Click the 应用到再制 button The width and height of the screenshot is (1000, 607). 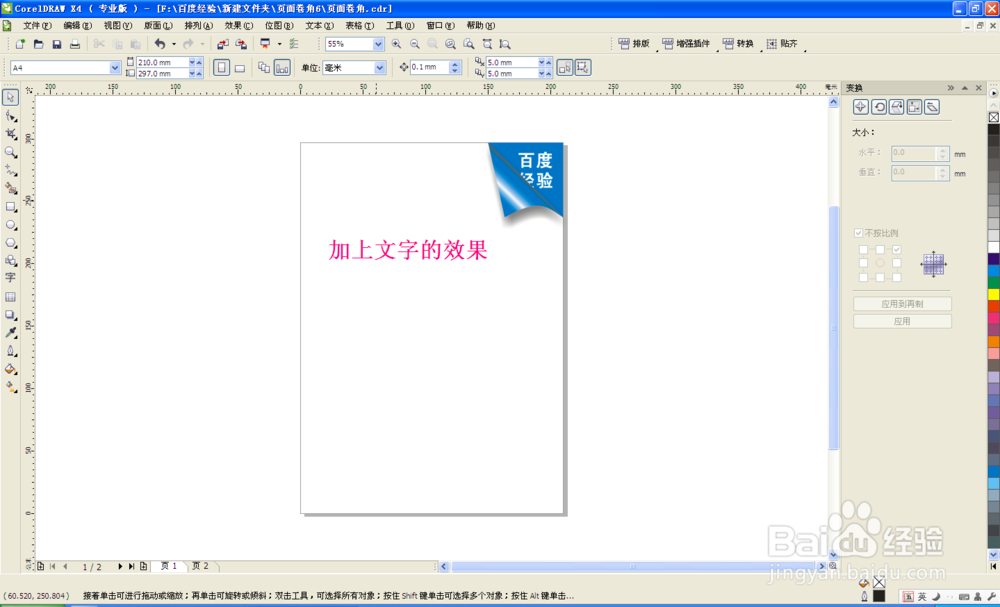[901, 303]
